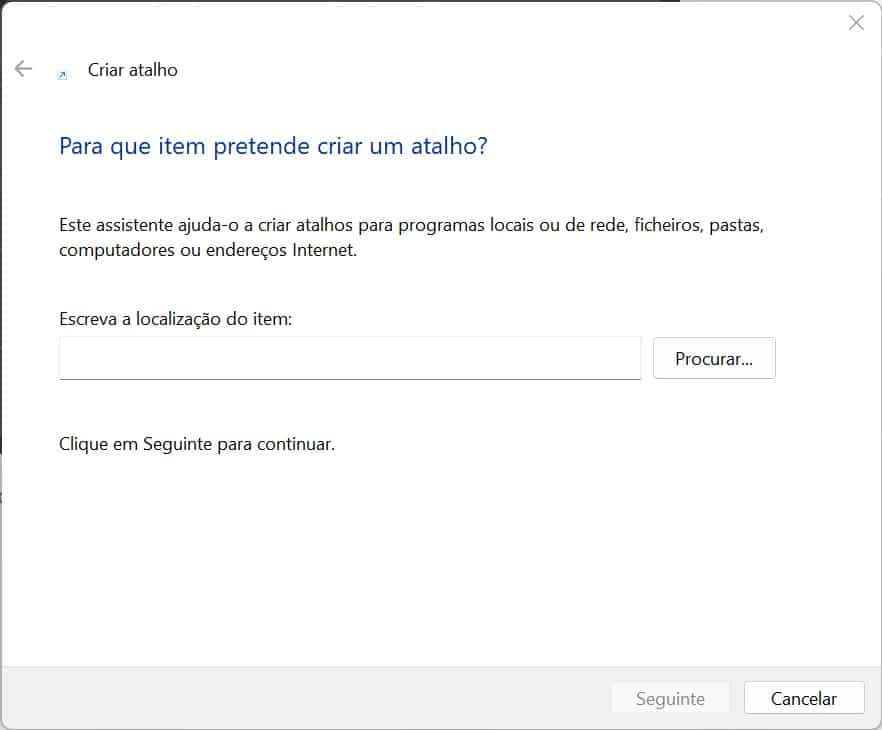Click inside the item location text field
Screen dimensions: 882x730
click(x=350, y=358)
